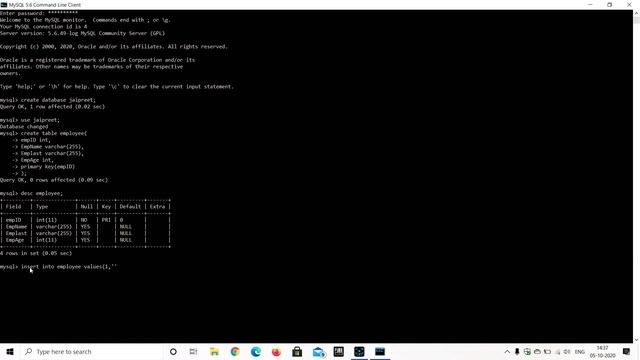640x360 pixels.
Task: Click the console scrollbar down arrow
Action: click(x=636, y=340)
